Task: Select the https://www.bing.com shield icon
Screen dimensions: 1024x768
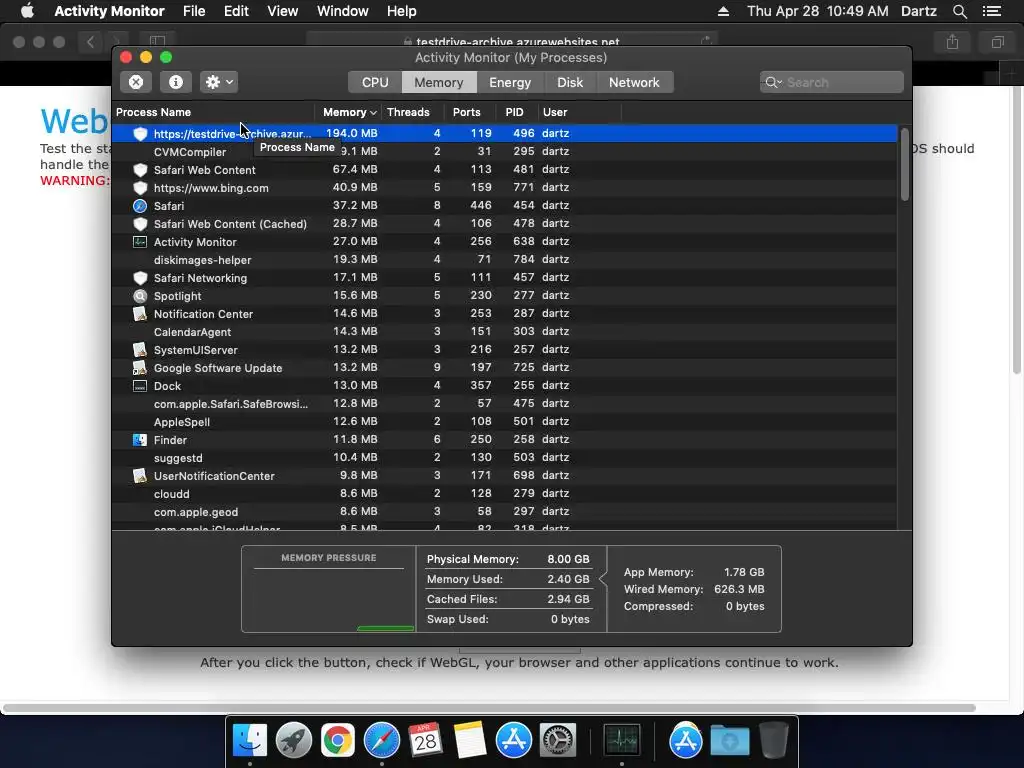Action: click(x=140, y=188)
